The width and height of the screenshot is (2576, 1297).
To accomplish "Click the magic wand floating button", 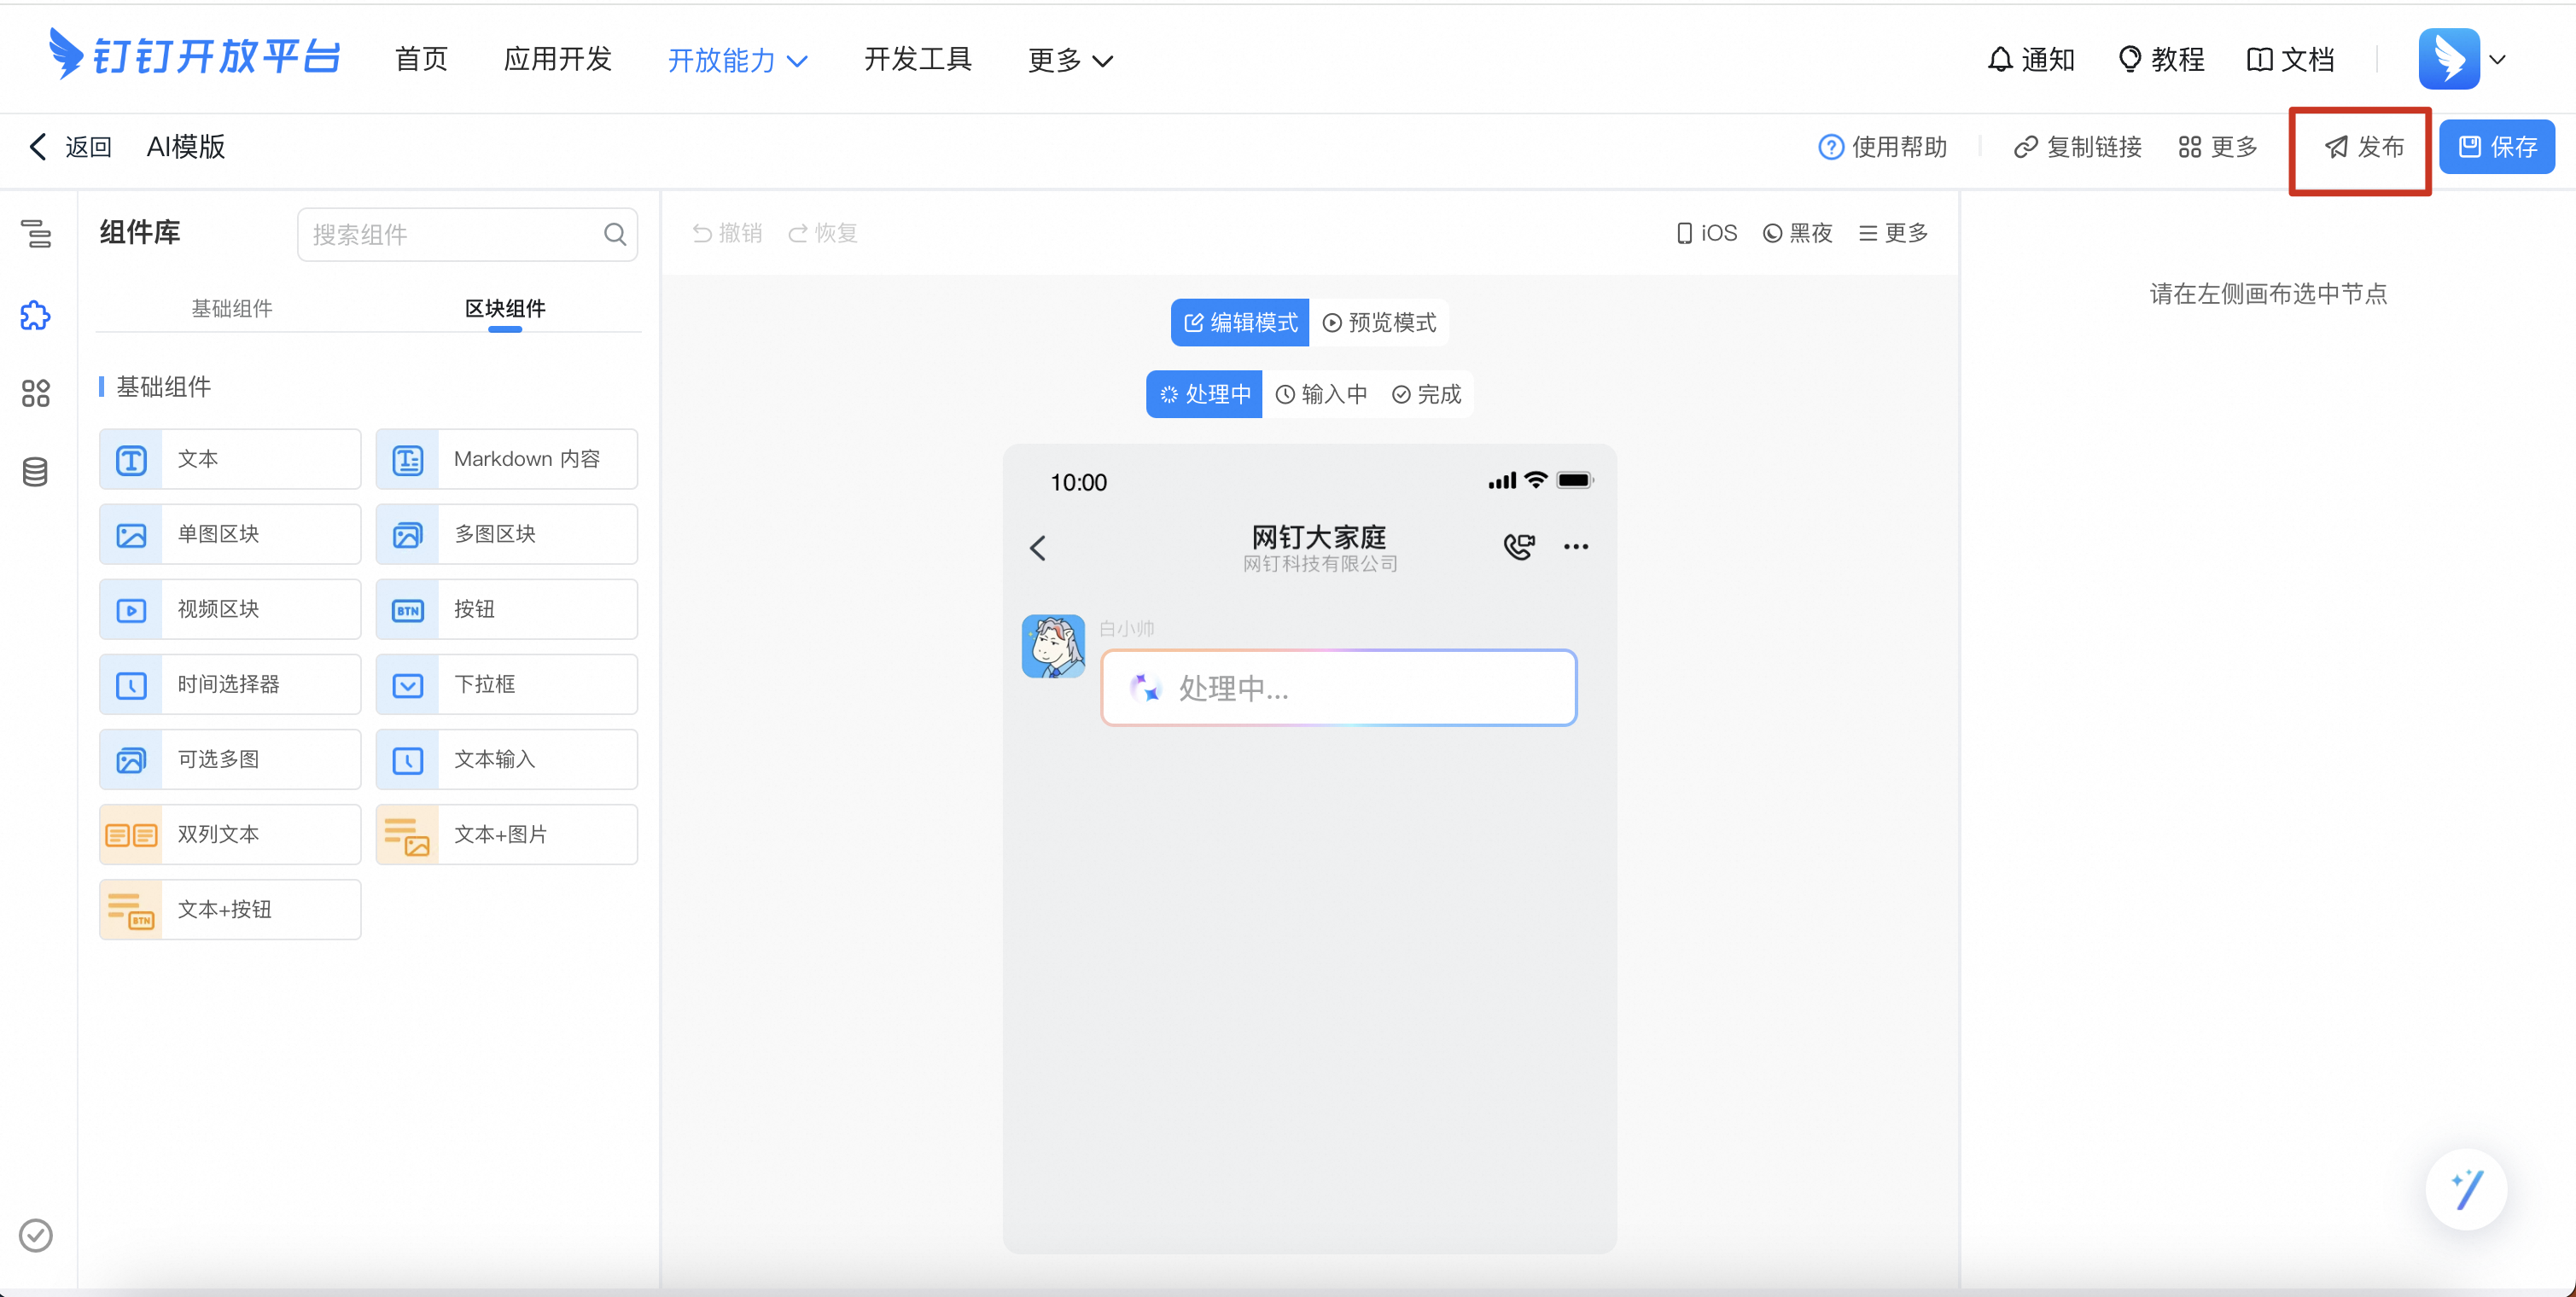I will point(2466,1189).
